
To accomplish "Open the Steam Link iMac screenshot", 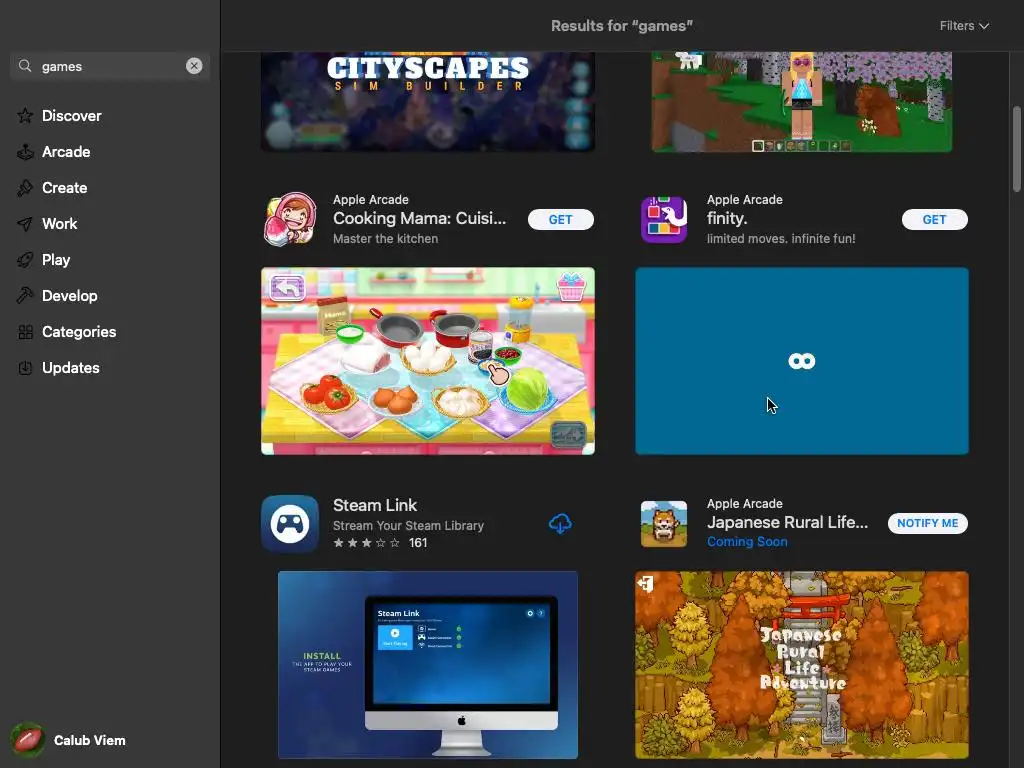I will 428,665.
